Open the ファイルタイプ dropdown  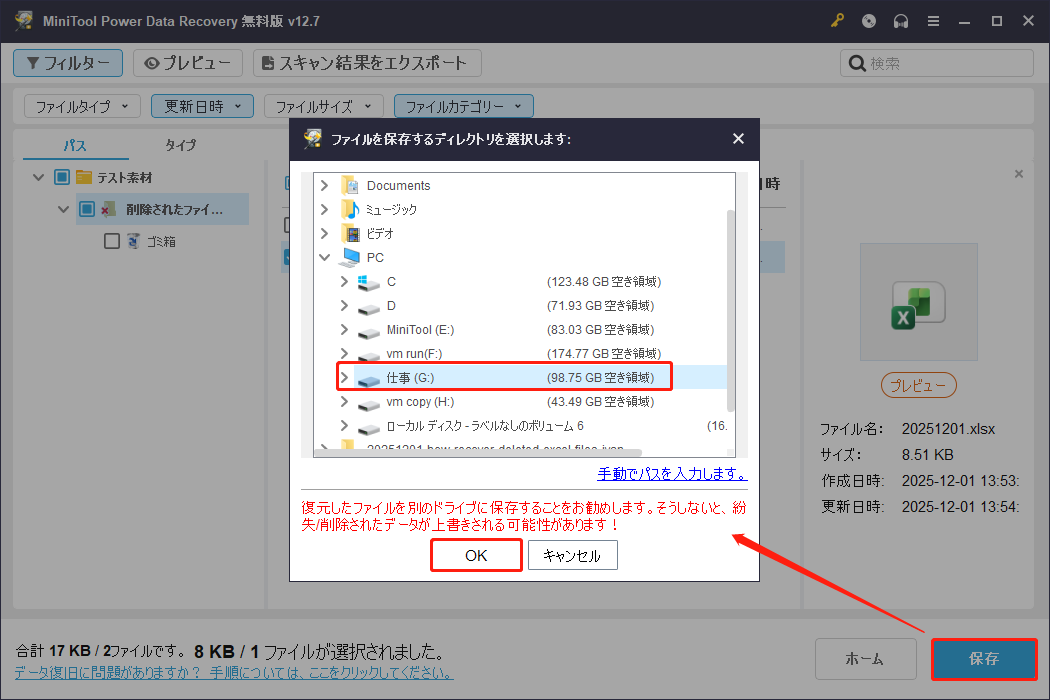tap(81, 105)
